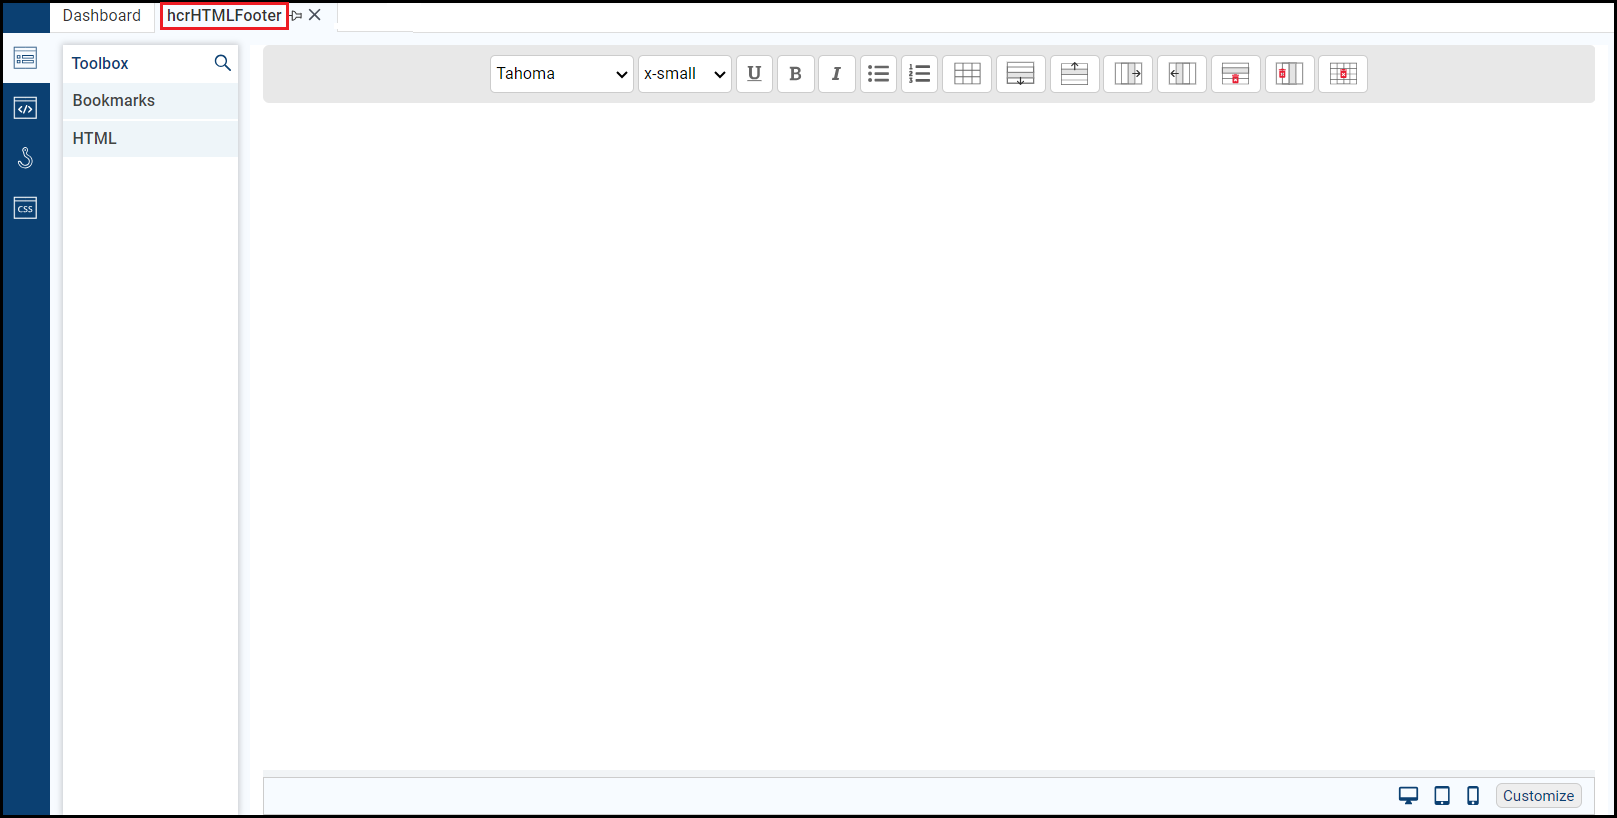This screenshot has height=818, width=1617.
Task: Expand the Bookmarks toolbox section
Action: click(150, 101)
